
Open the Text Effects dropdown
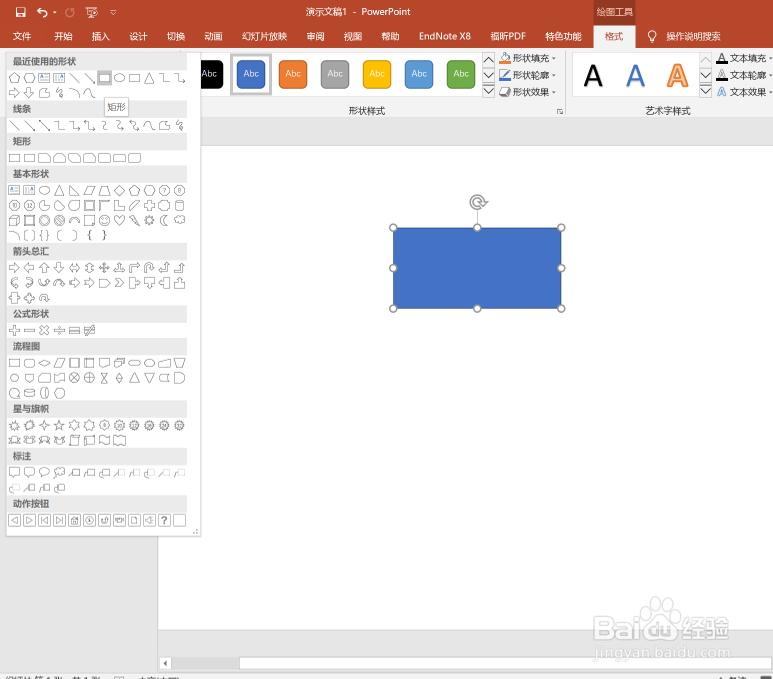click(x=744, y=92)
